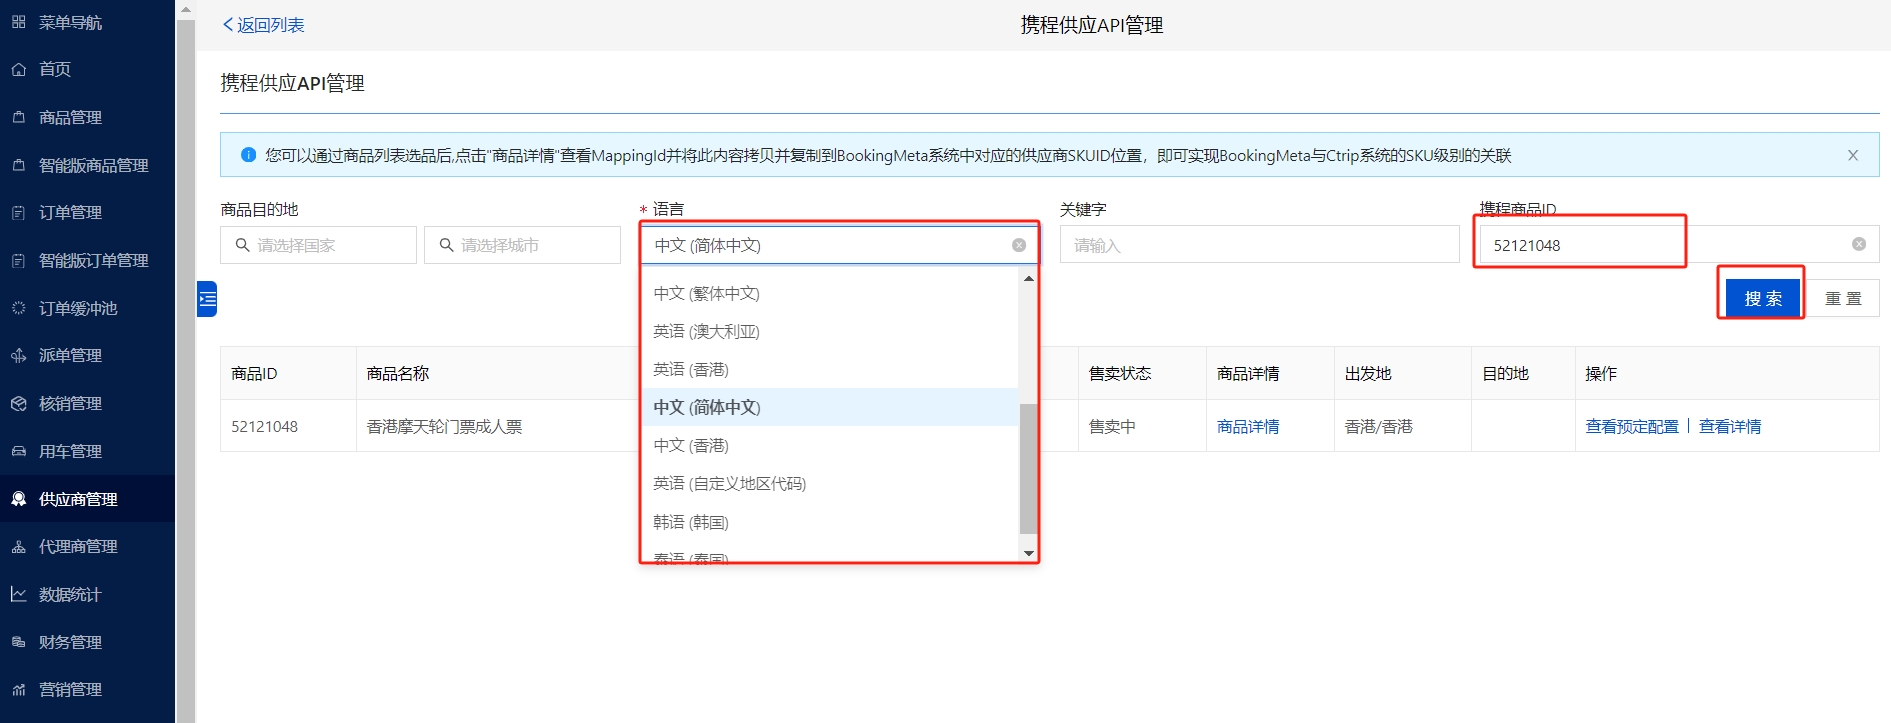Click the document icon beside 订单管理
The width and height of the screenshot is (1891, 723).
[x=18, y=212]
